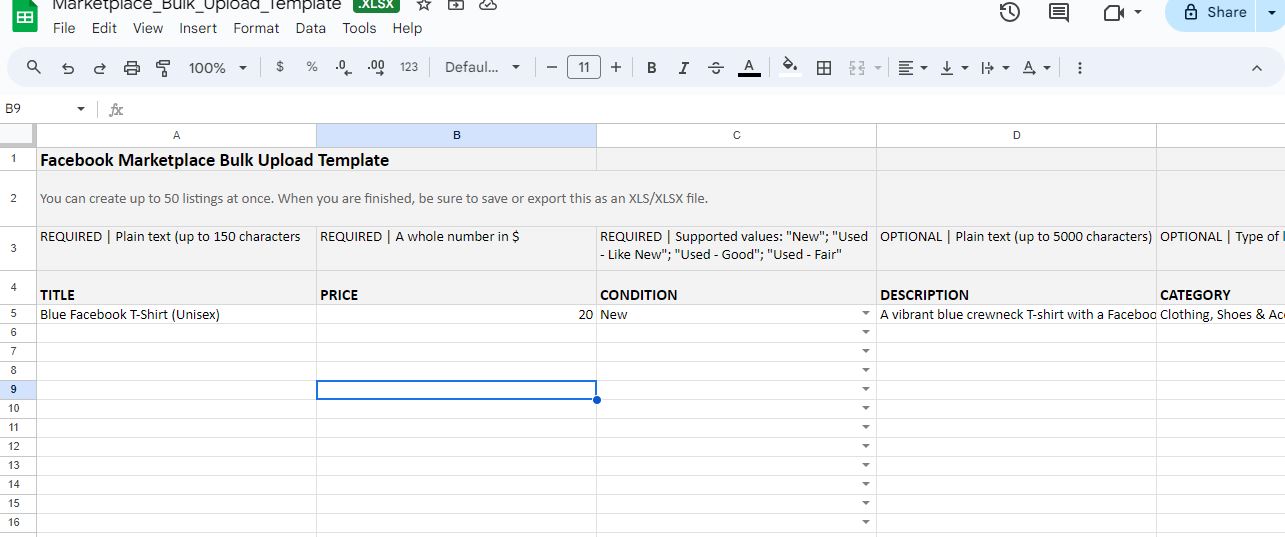Open the horizontal align dropdown
1285x537 pixels.
913,67
